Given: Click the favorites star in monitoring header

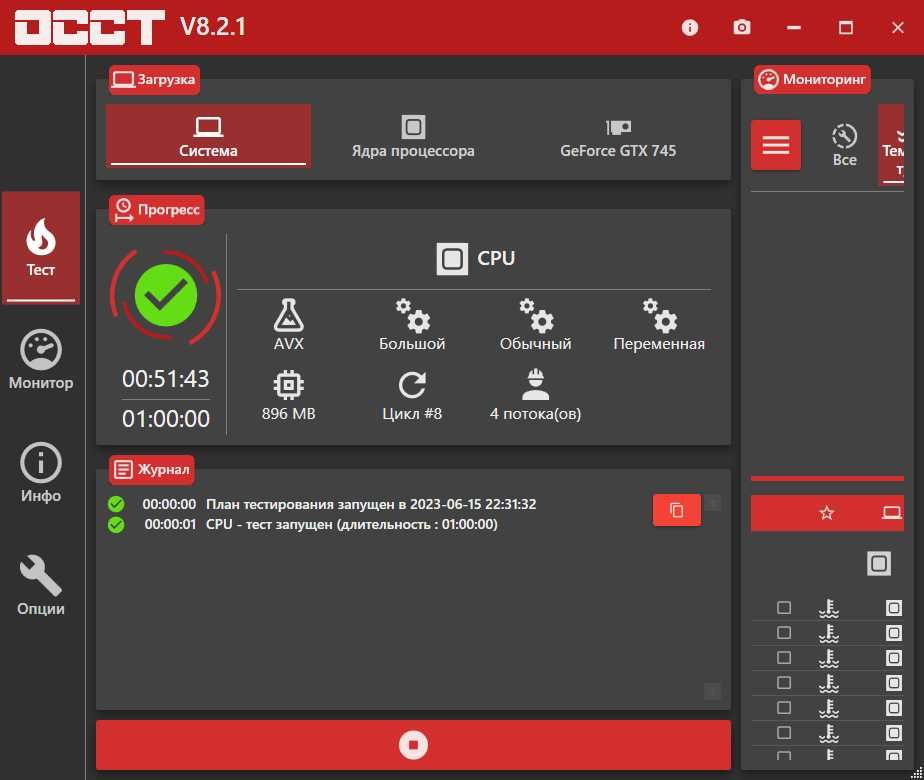Looking at the screenshot, I should [826, 513].
